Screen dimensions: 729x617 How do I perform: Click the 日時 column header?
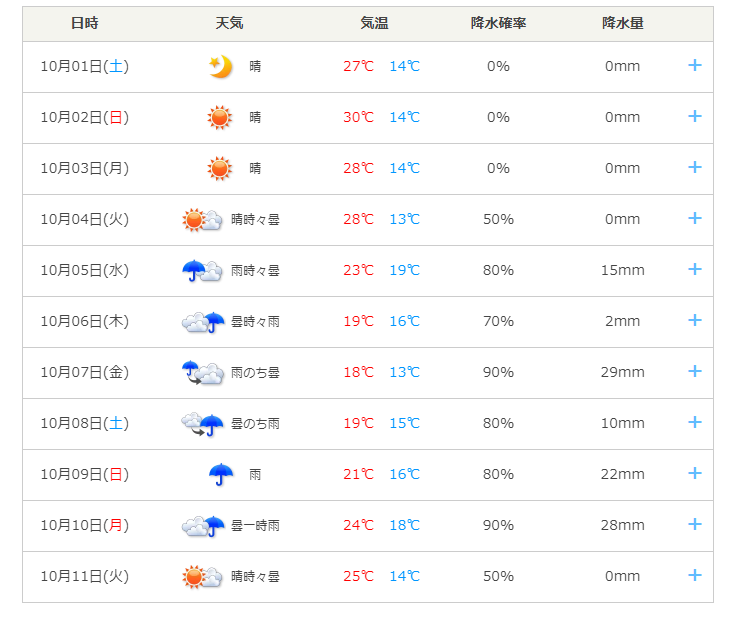85,23
